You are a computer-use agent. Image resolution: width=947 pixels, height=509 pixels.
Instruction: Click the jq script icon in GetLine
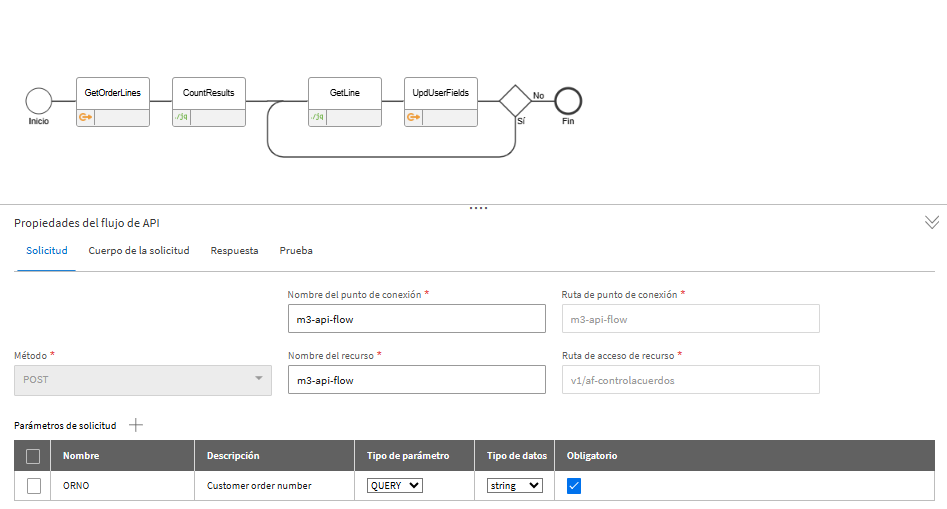point(317,117)
